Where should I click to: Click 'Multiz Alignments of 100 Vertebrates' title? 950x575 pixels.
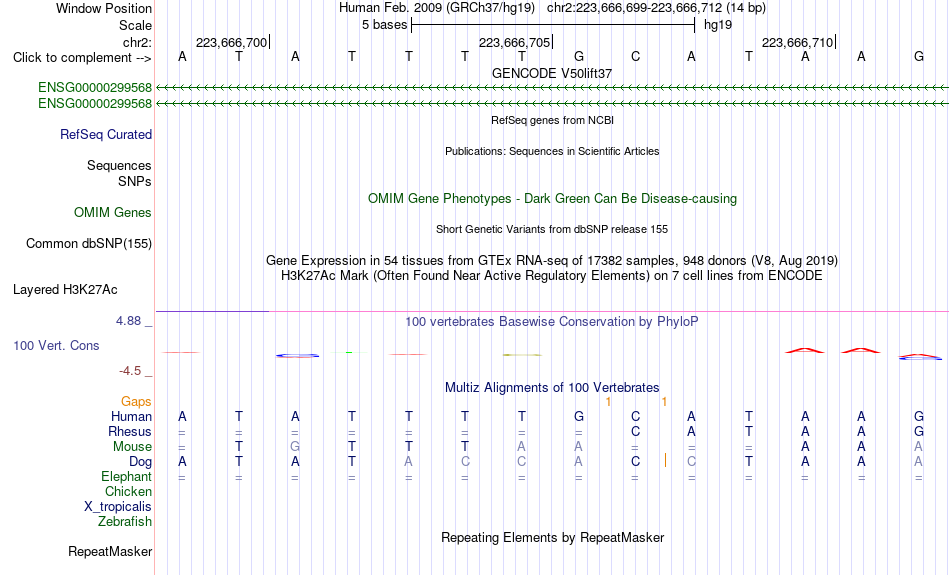point(552,388)
